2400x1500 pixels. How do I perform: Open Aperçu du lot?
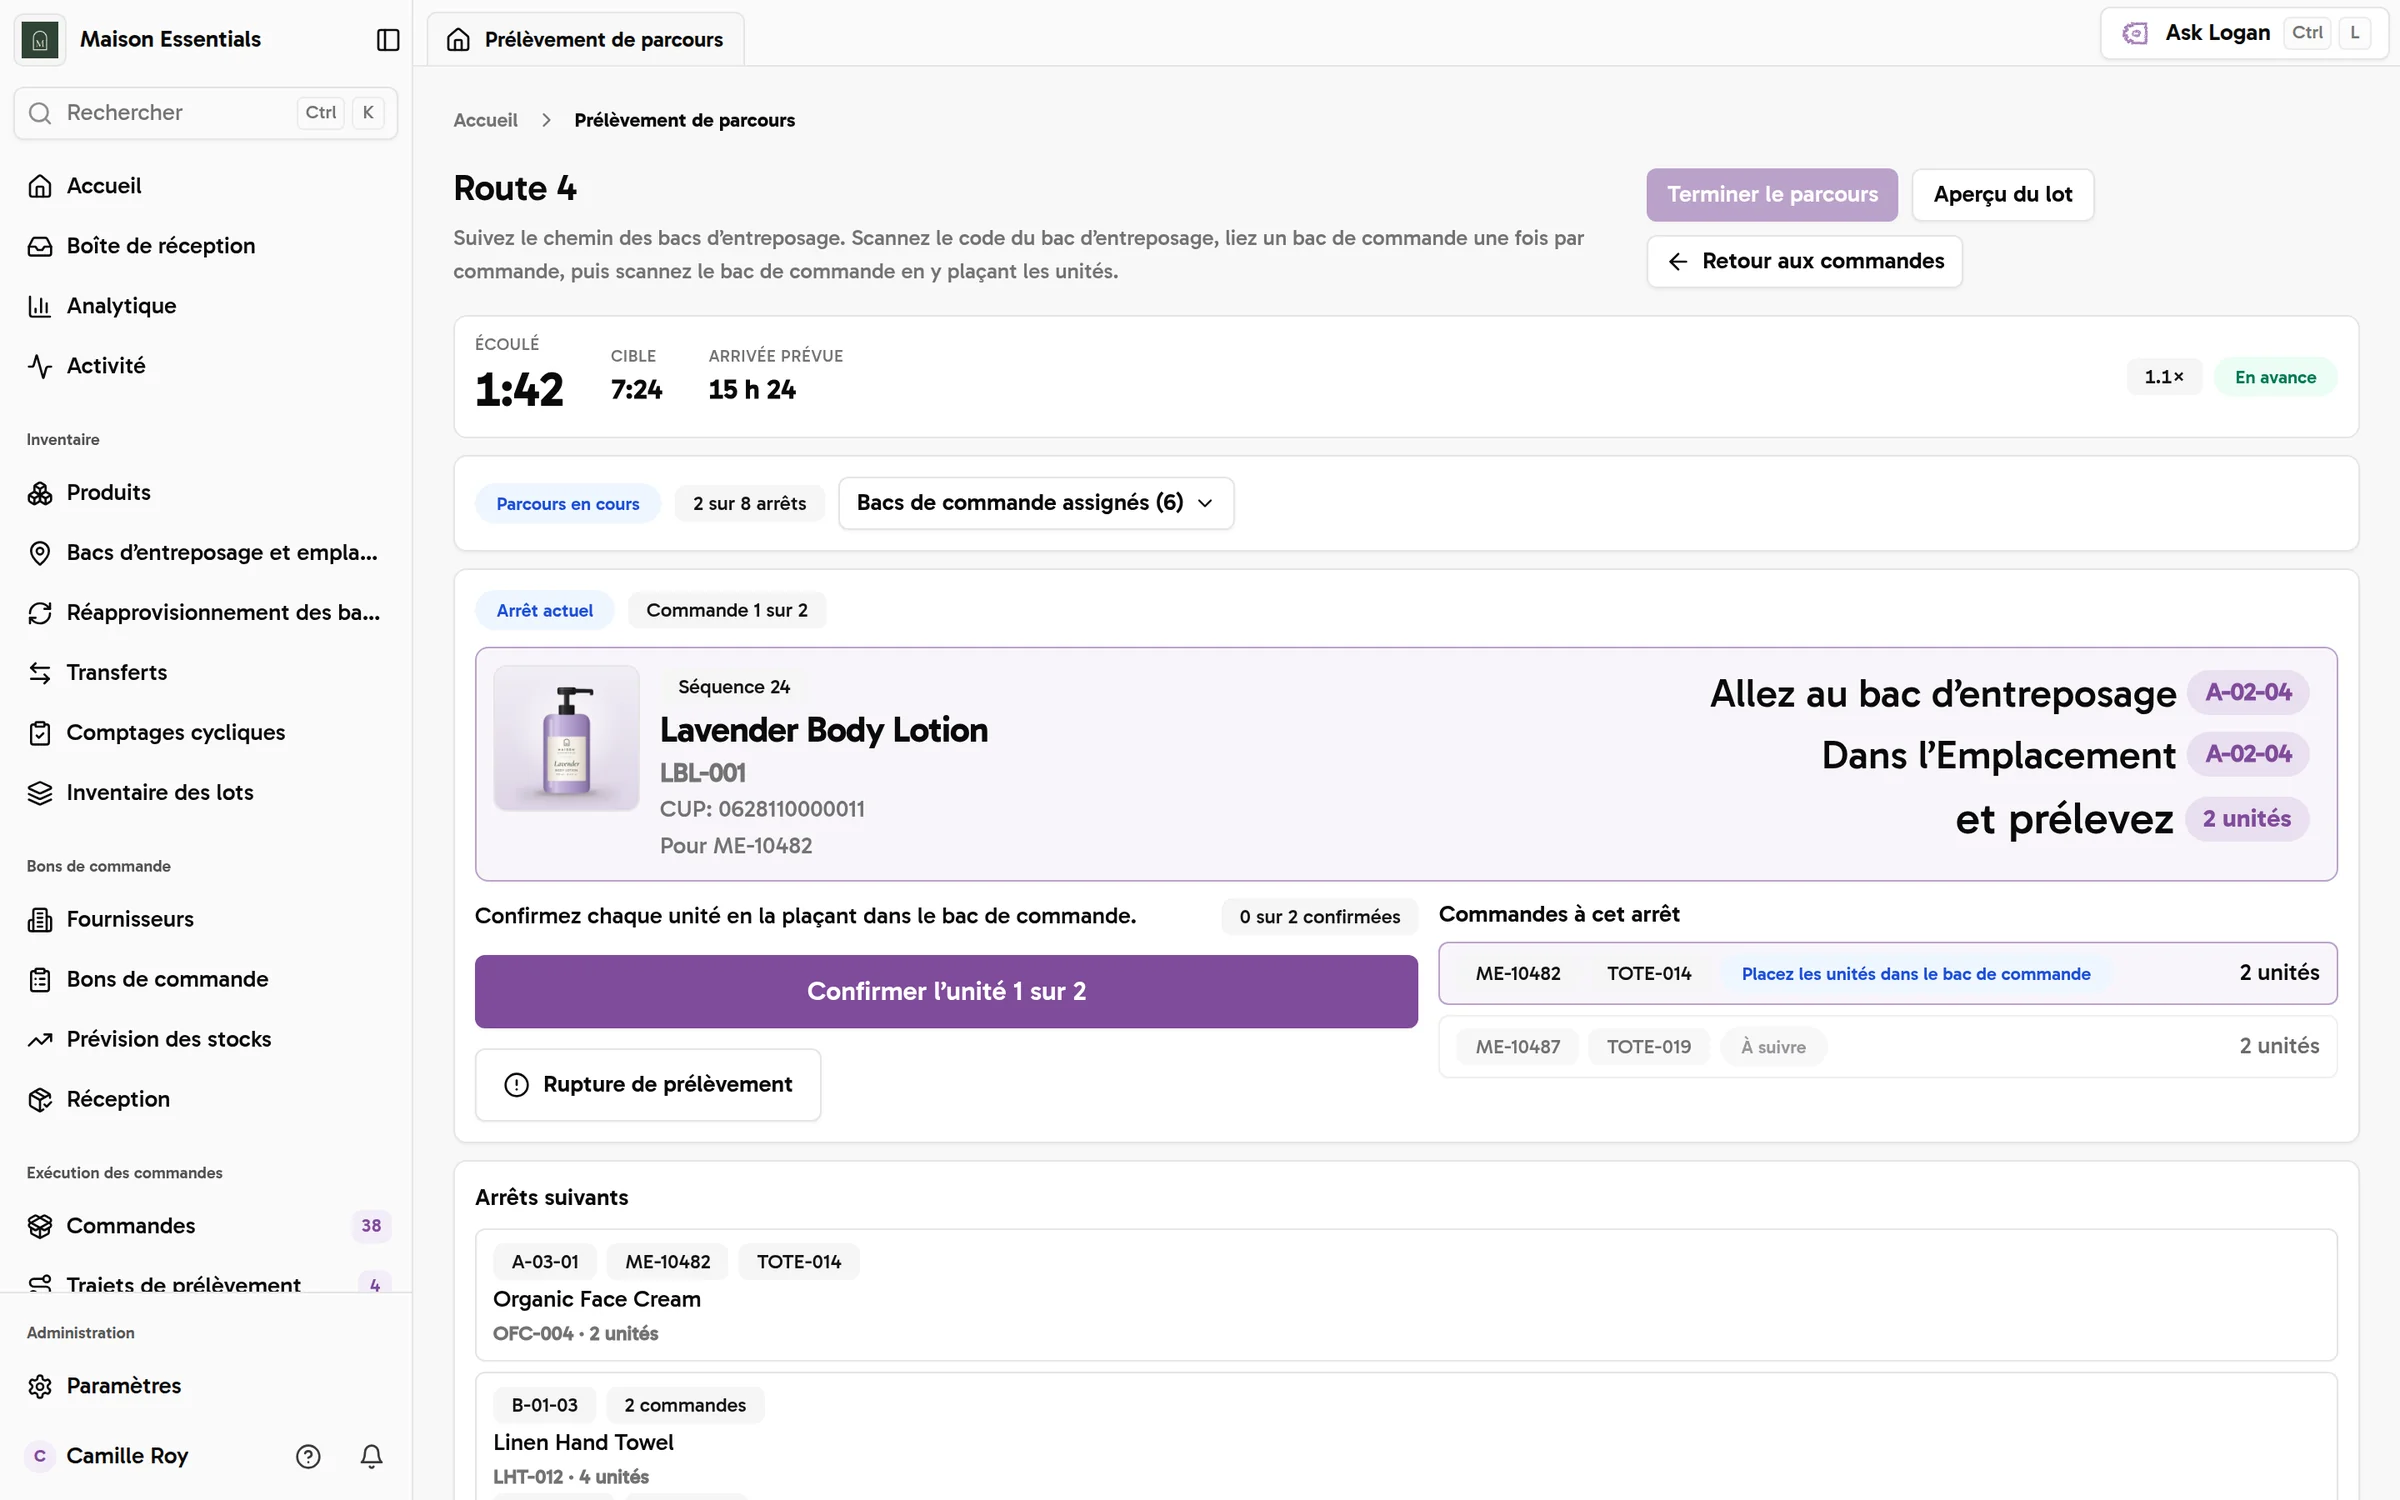(2002, 195)
